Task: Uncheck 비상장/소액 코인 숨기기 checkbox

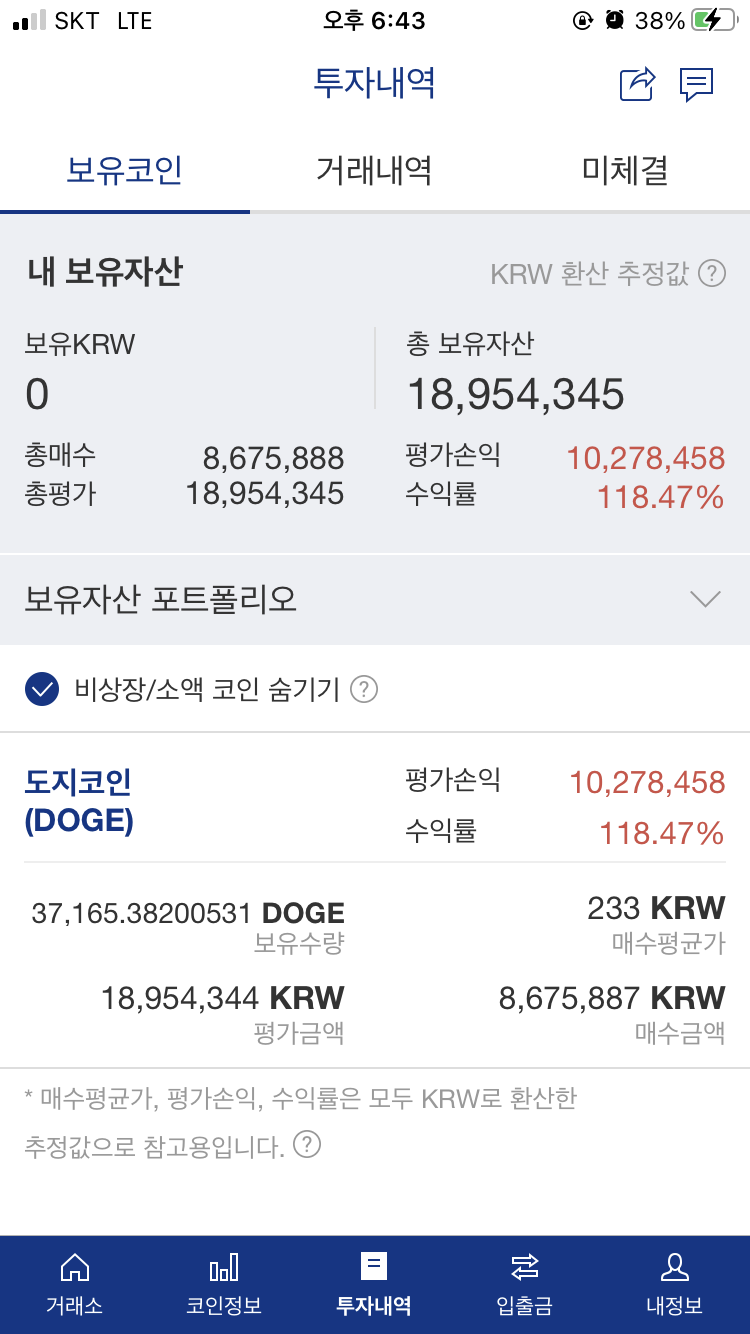Action: [x=42, y=689]
